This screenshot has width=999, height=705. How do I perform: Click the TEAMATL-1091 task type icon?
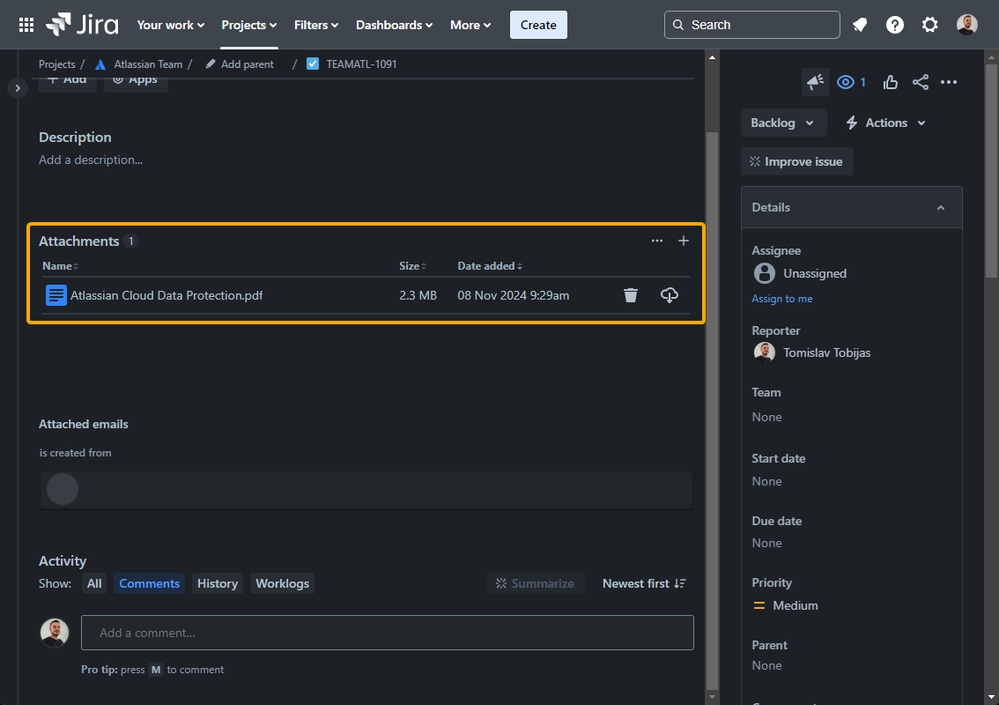point(312,64)
